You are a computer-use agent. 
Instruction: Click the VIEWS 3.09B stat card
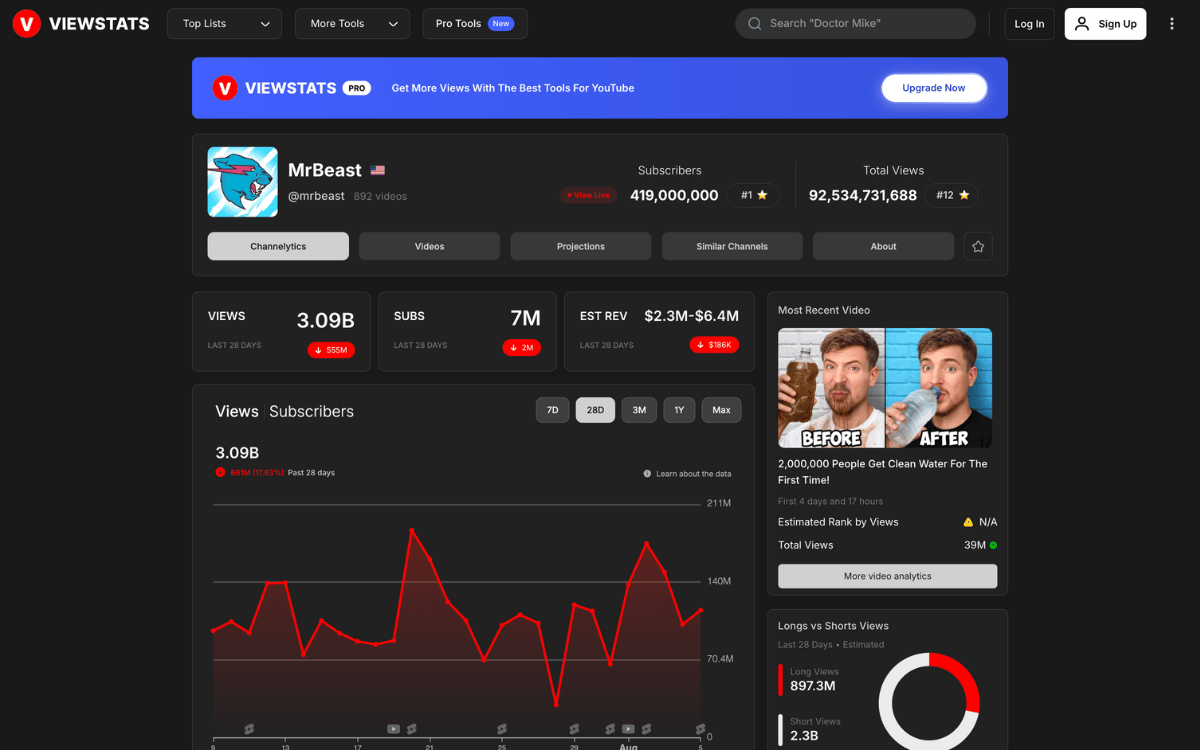tap(281, 331)
